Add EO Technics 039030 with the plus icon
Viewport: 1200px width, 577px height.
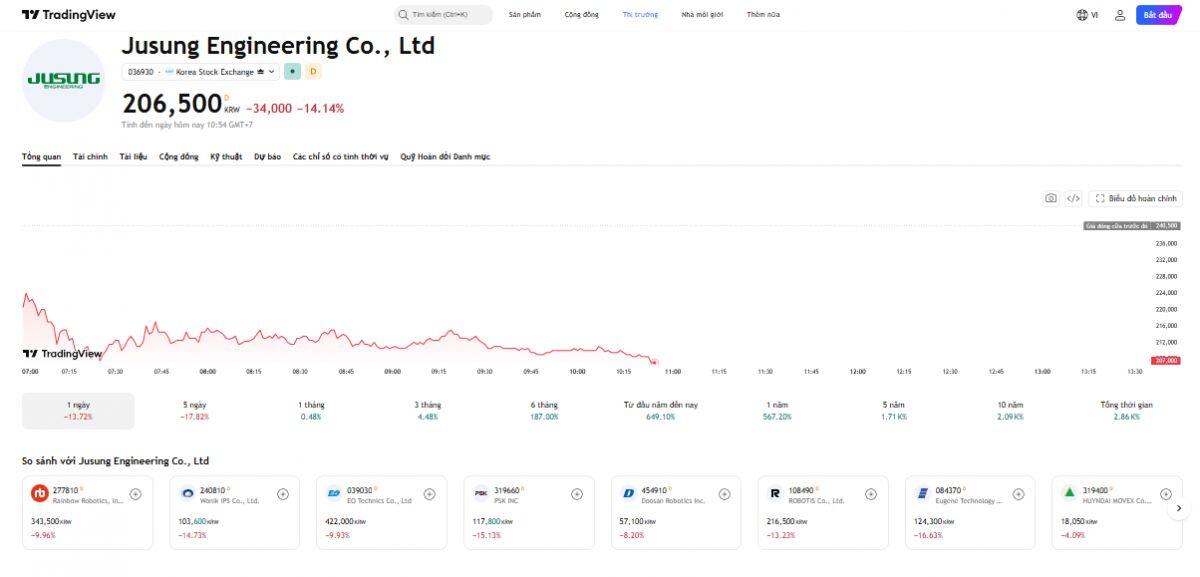pos(430,494)
